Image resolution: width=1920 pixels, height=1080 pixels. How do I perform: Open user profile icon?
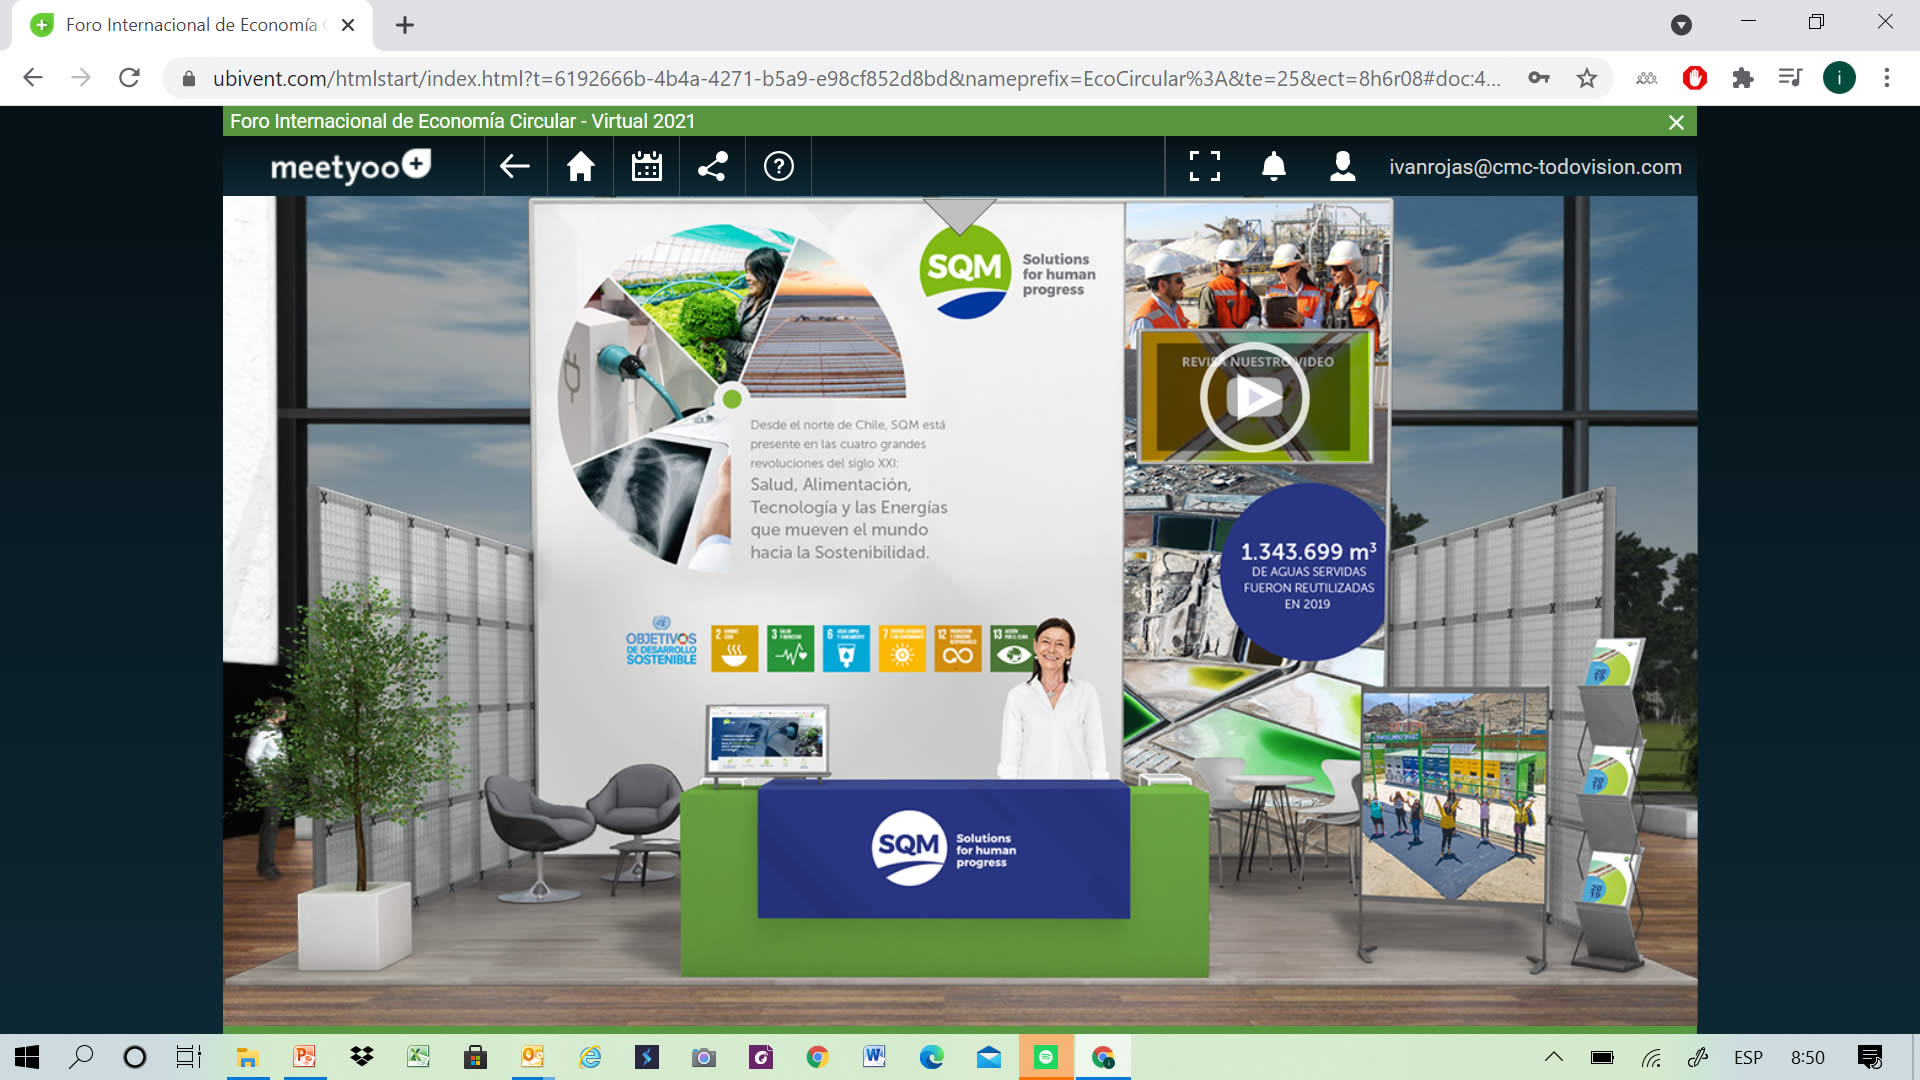pyautogui.click(x=1342, y=166)
